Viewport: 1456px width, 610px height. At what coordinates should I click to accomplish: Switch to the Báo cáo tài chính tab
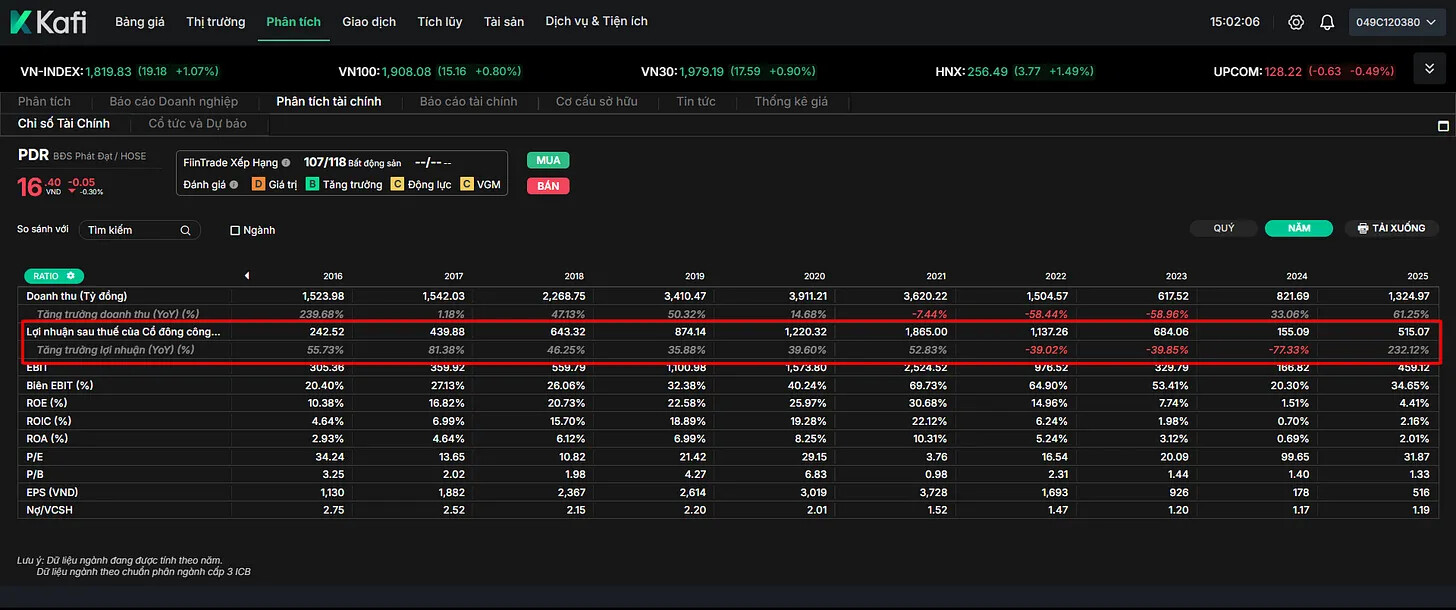tap(468, 102)
